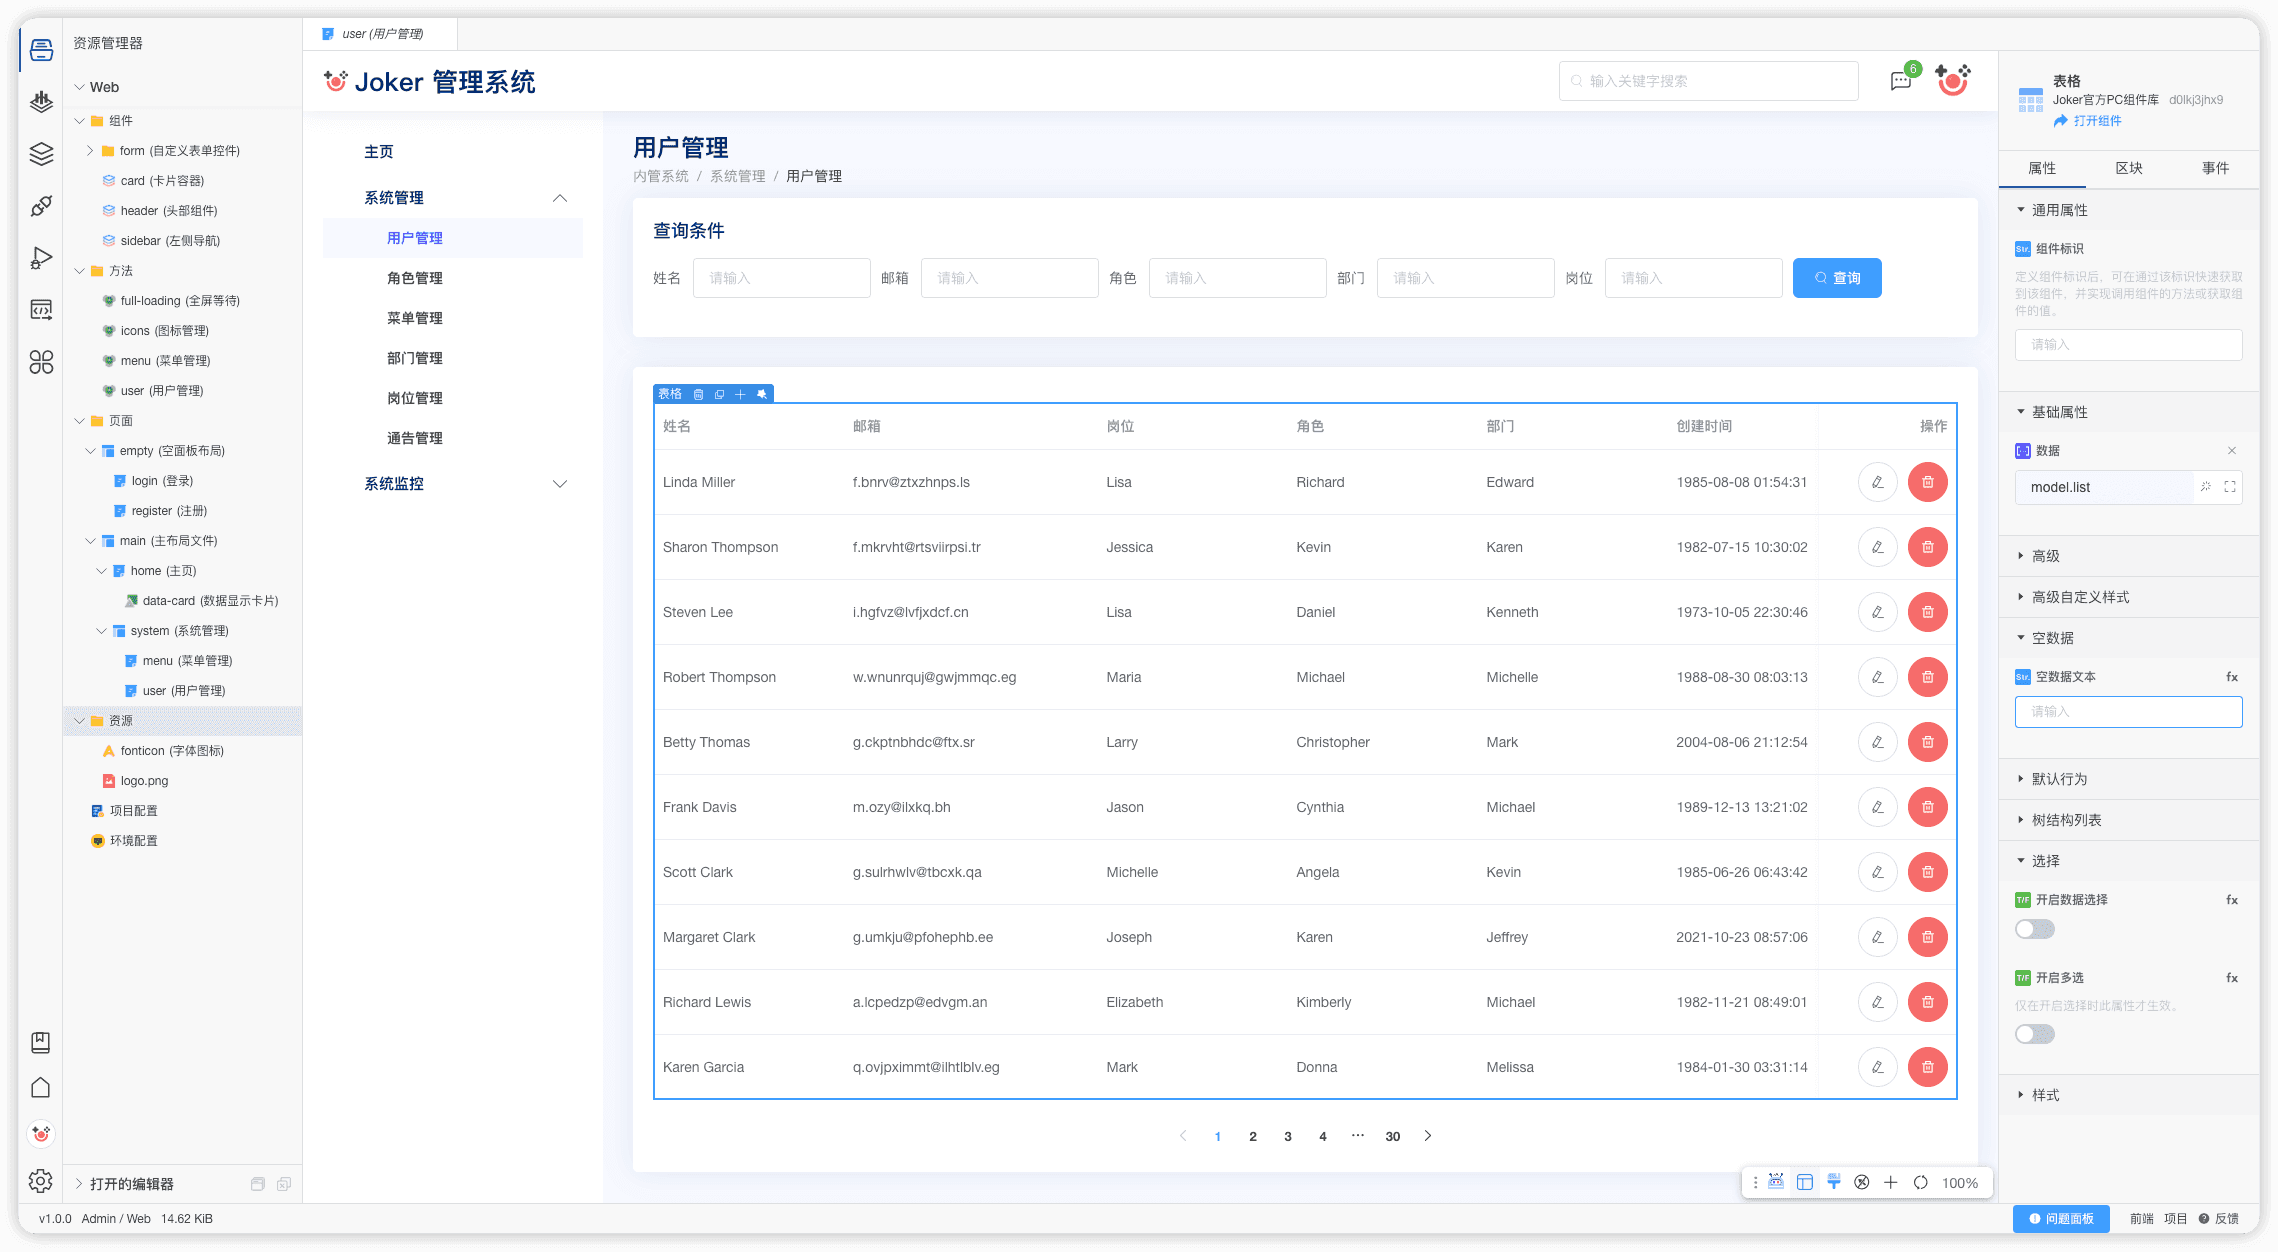Click the 空数据文本 input field
The width and height of the screenshot is (2278, 1252).
2127,711
